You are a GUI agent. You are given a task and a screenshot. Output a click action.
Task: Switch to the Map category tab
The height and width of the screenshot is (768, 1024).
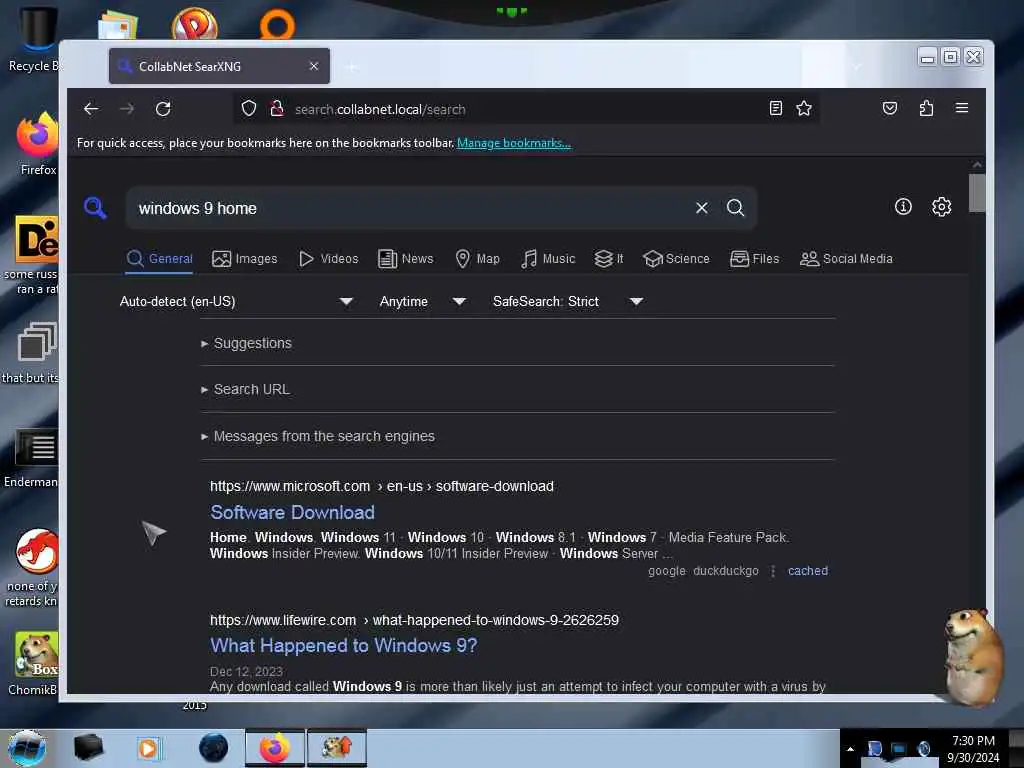click(477, 259)
